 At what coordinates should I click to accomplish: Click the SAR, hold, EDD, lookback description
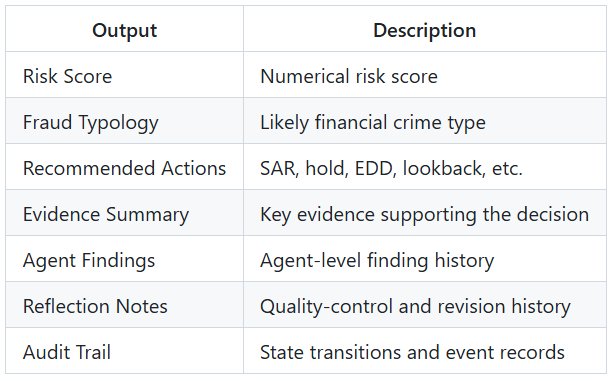coord(391,169)
